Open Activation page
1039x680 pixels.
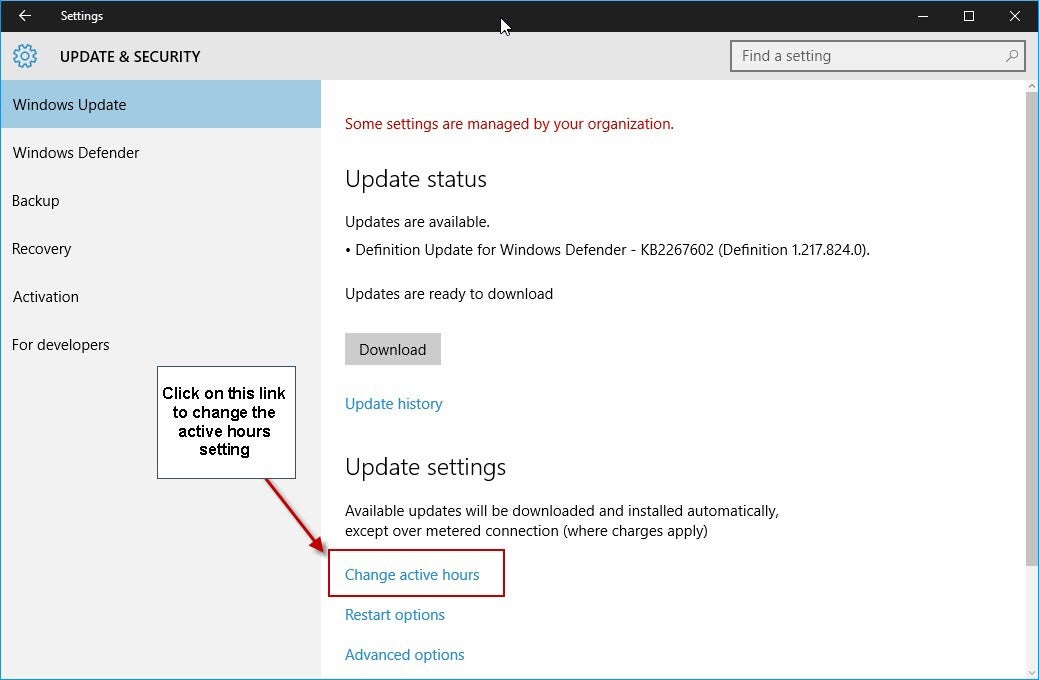tap(161, 296)
